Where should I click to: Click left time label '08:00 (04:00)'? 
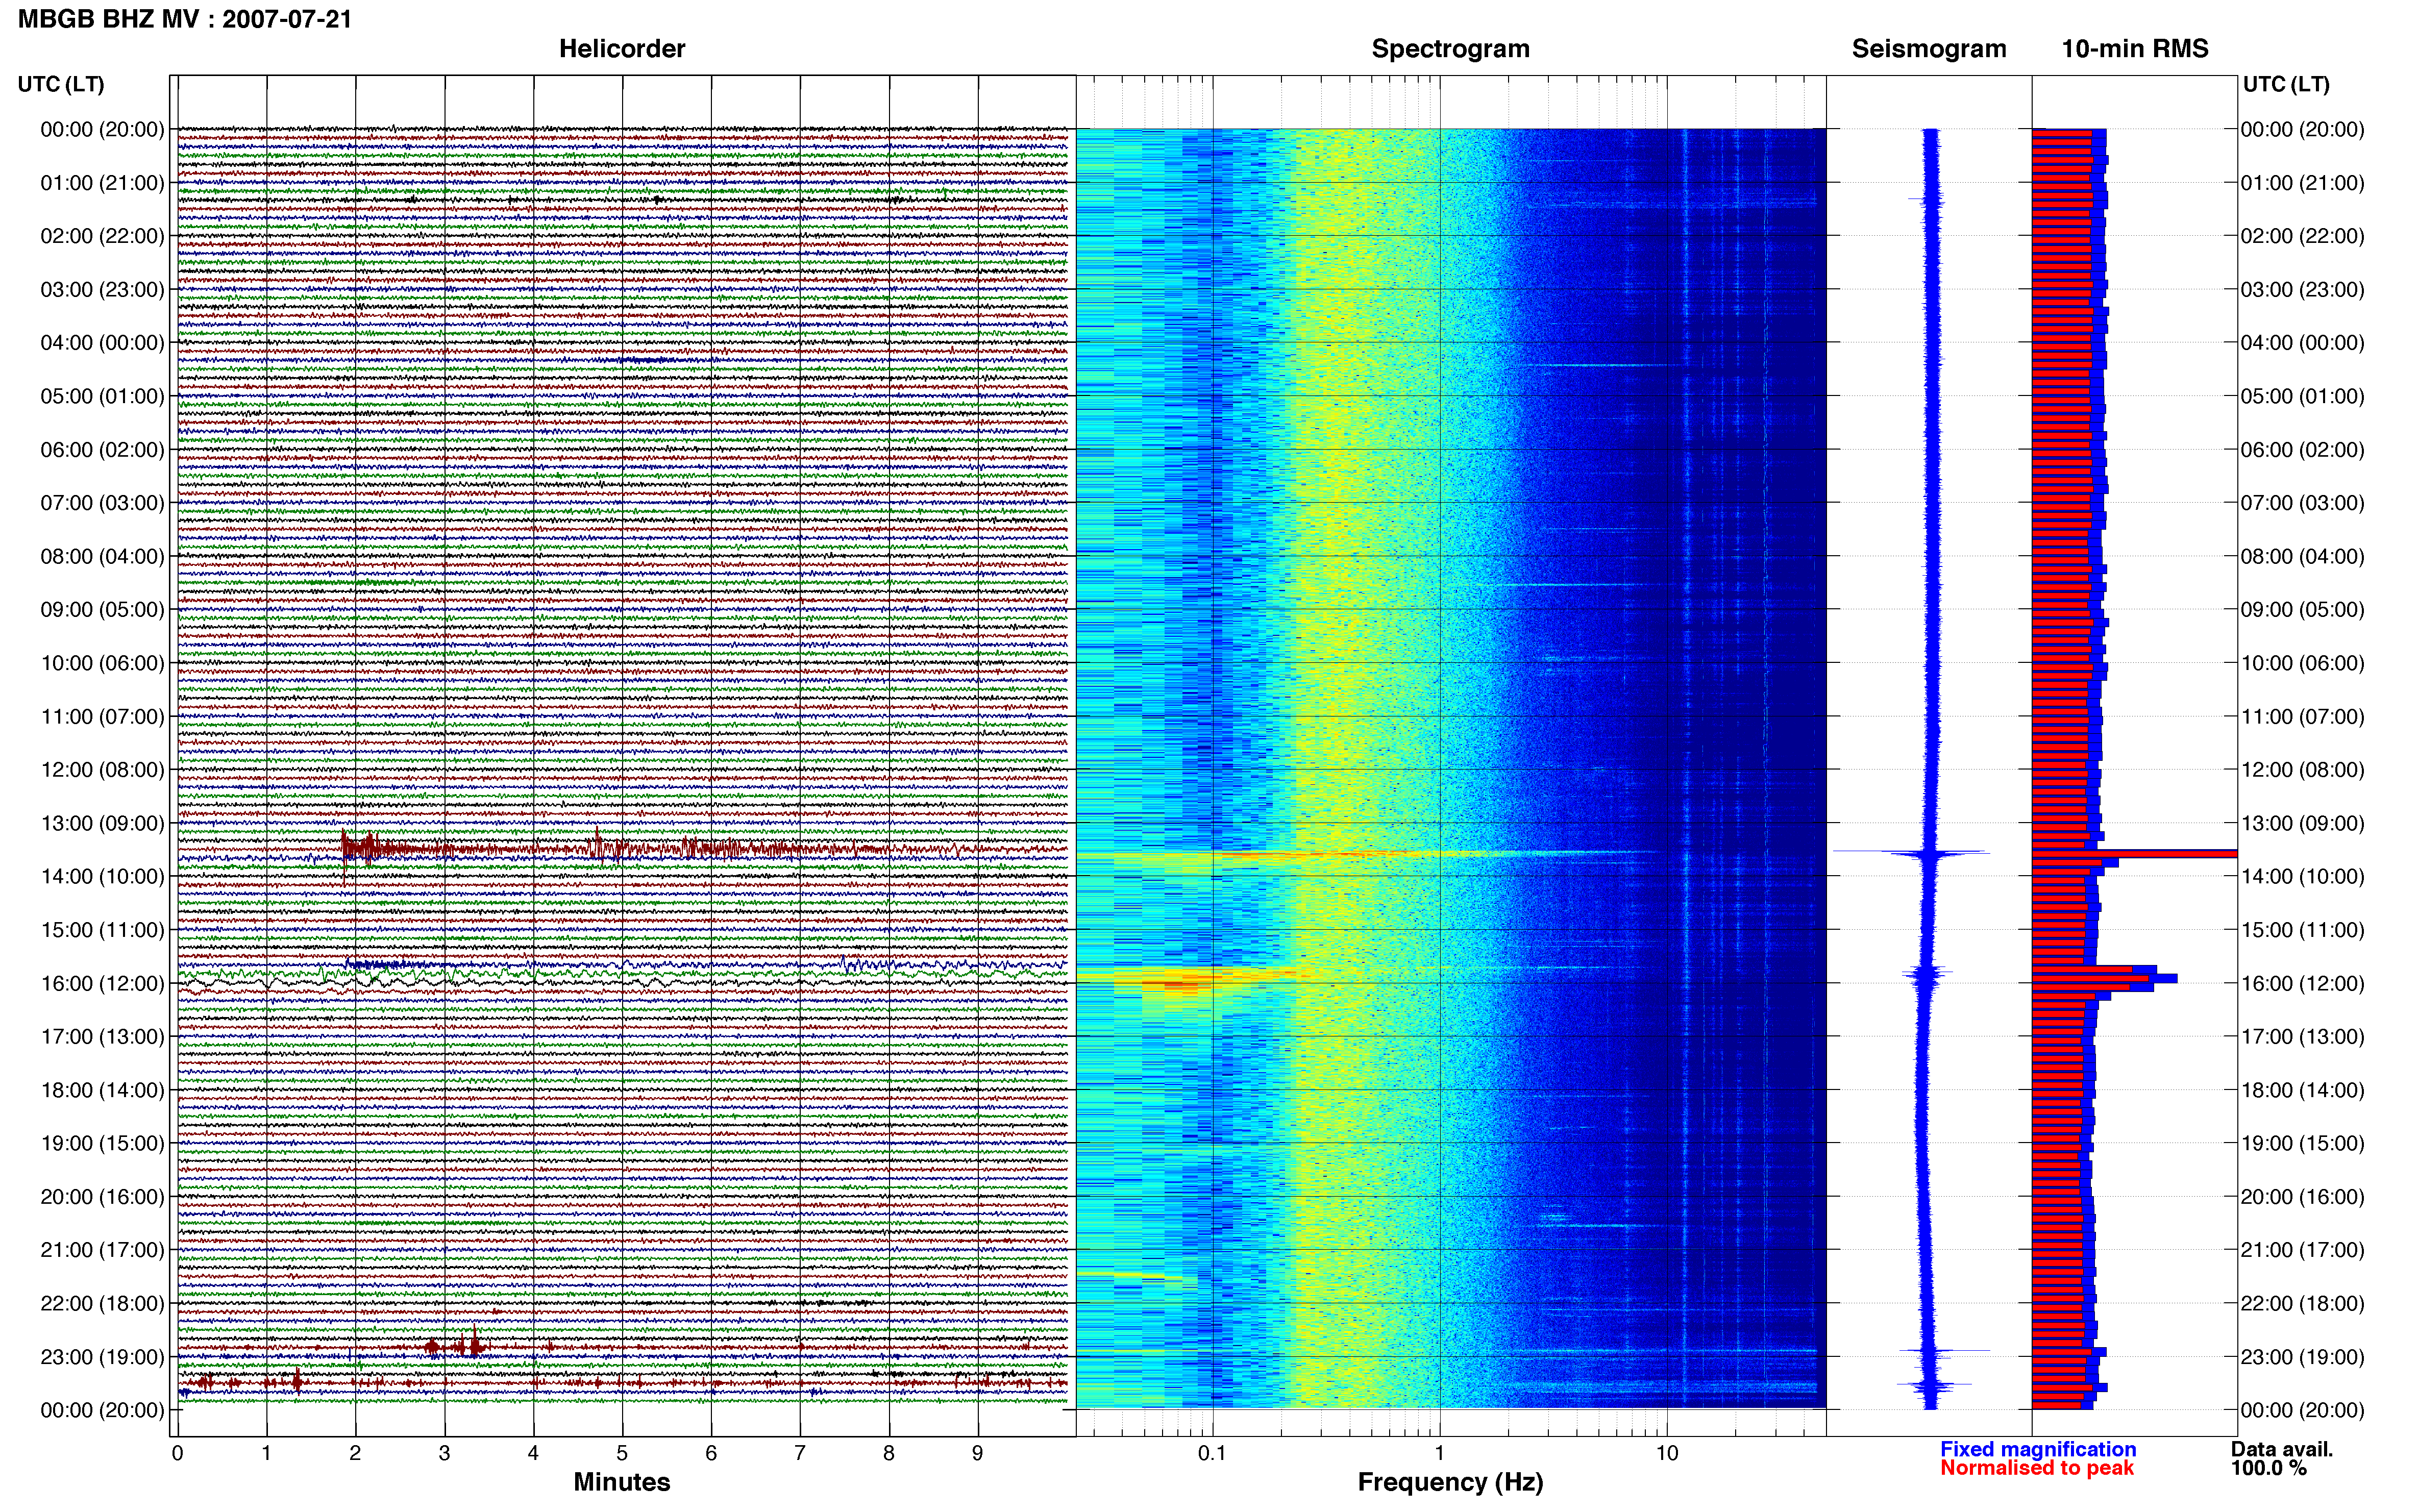102,556
